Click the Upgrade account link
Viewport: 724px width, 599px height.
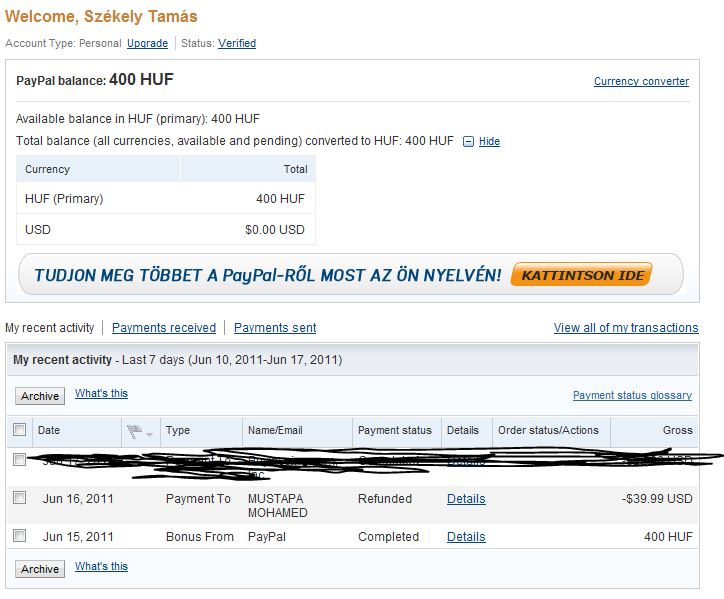(x=147, y=44)
